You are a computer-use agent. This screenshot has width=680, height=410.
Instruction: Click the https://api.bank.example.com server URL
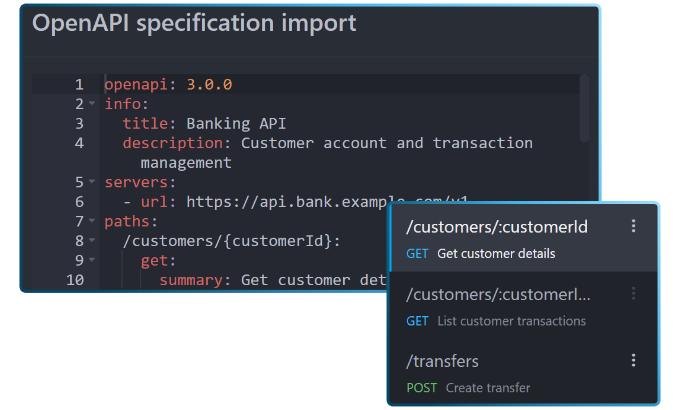coord(300,202)
